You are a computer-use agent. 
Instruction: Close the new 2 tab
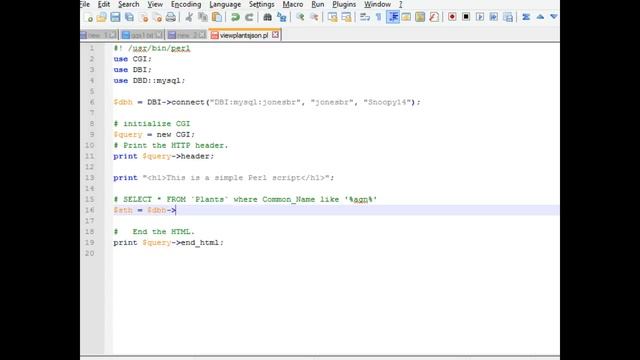[202, 35]
